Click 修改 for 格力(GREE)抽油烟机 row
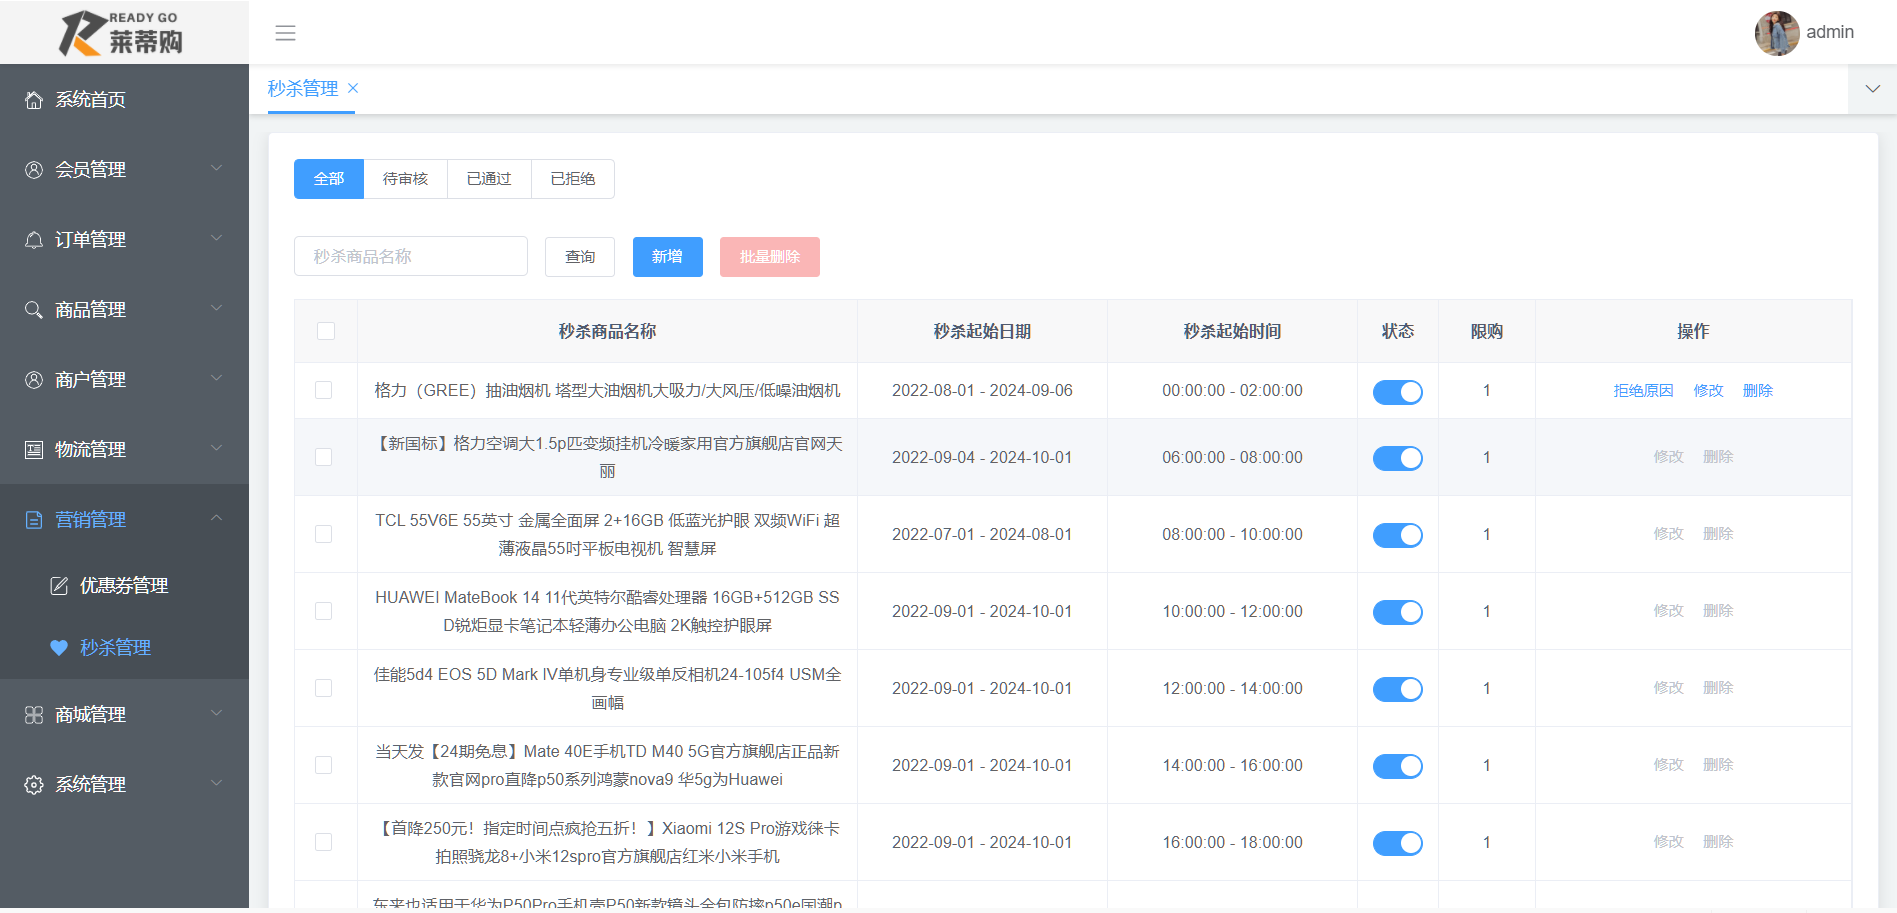1897x913 pixels. click(1708, 391)
